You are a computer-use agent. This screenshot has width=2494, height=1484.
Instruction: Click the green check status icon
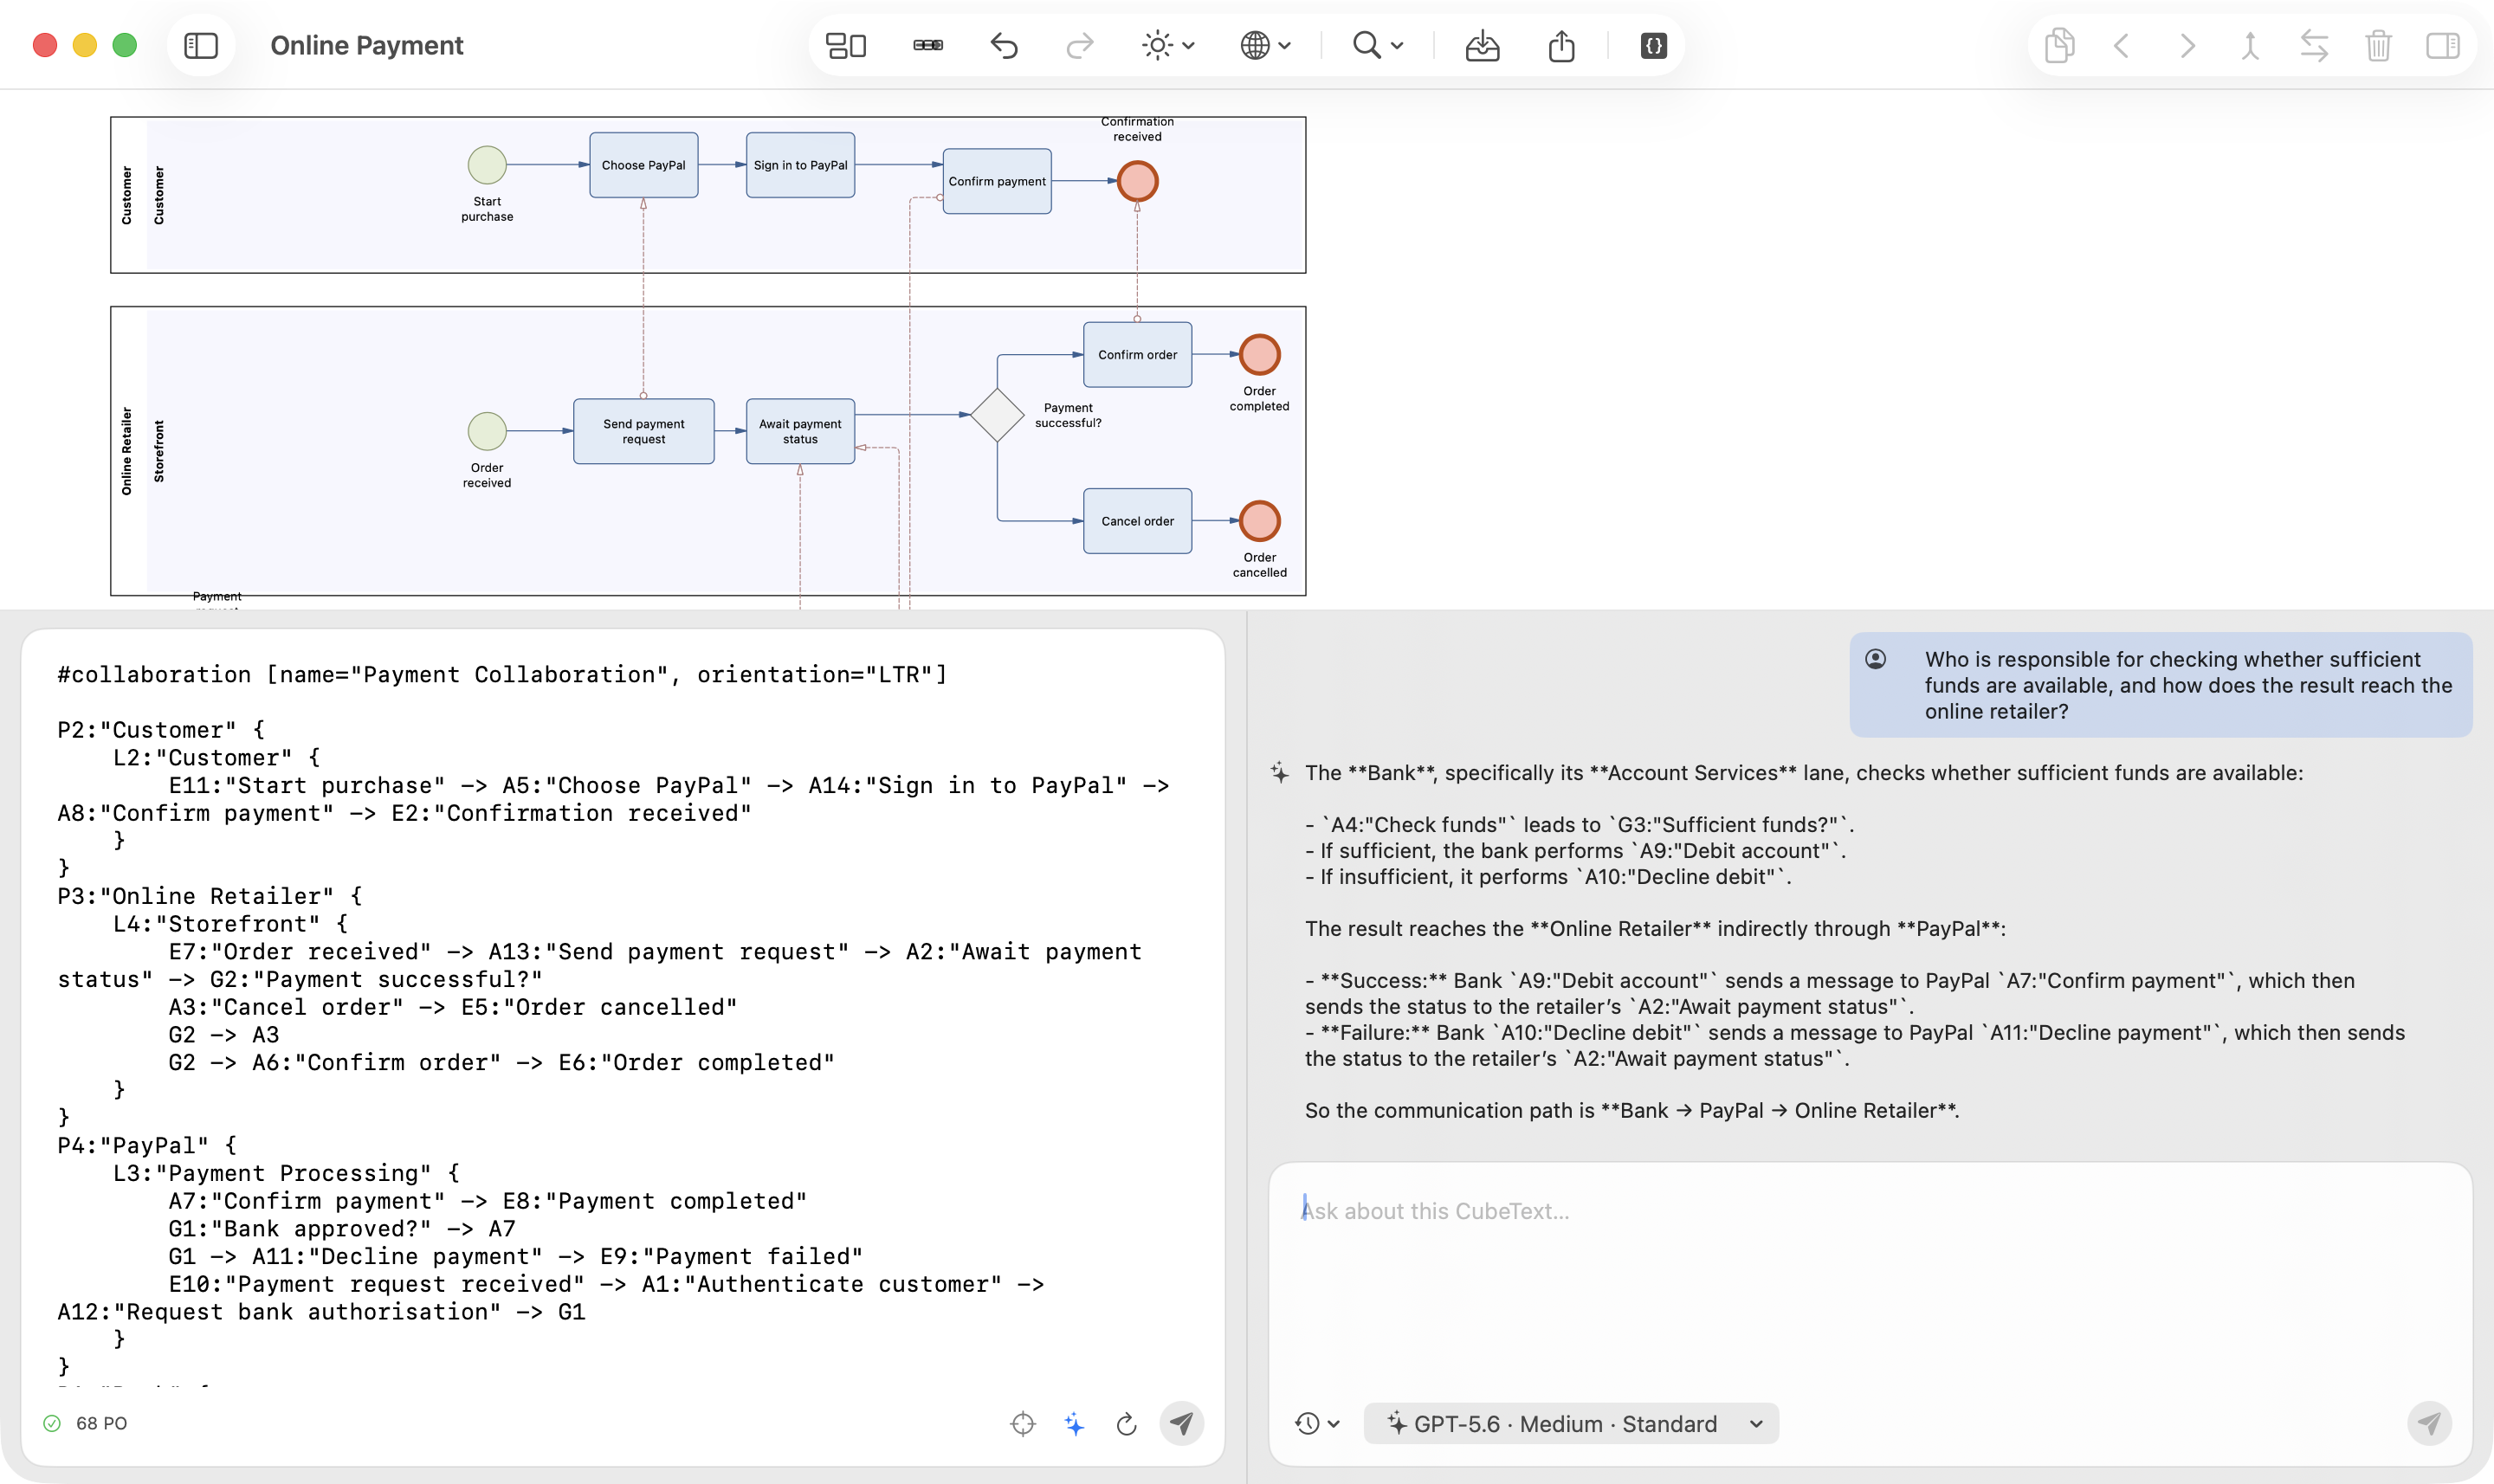tap(52, 1423)
